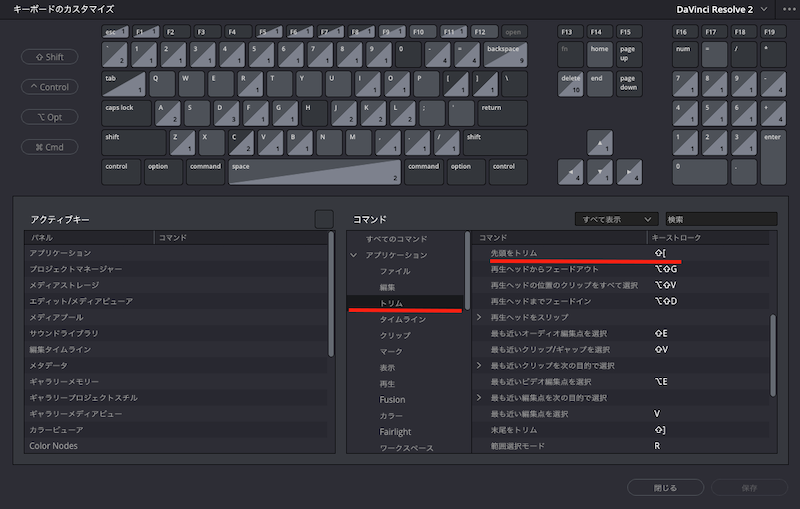800x509 pixels.
Task: Expand 最も近いクリップを次の目的で選択 row
Action: [x=479, y=365]
